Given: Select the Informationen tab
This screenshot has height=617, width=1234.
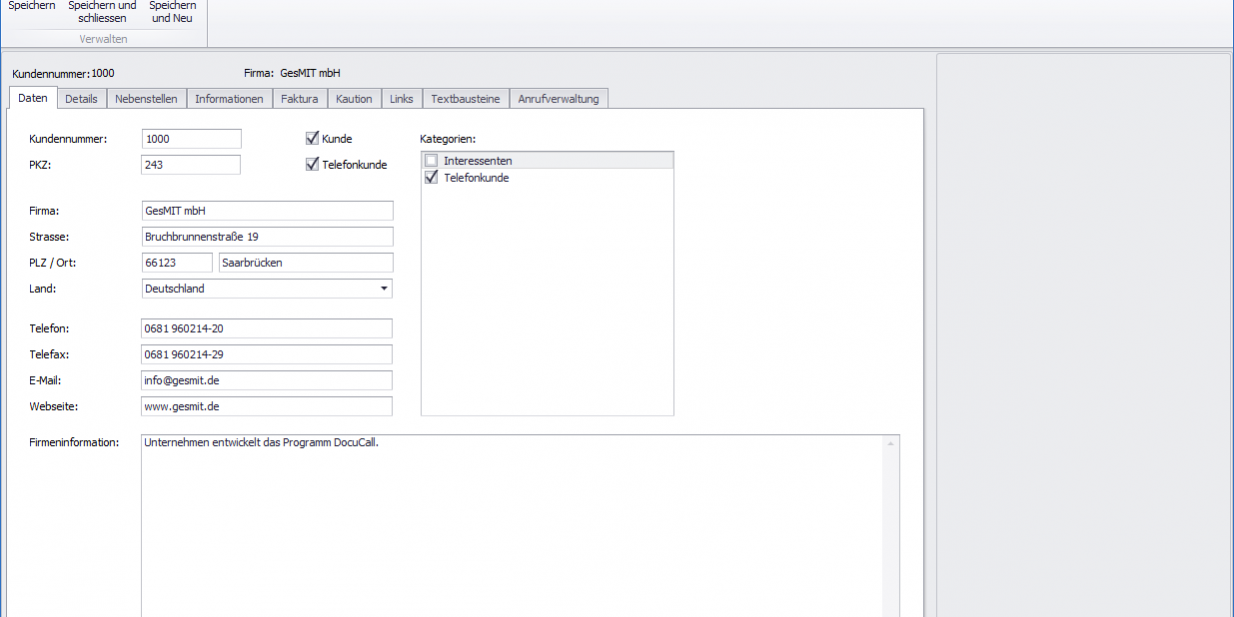Looking at the screenshot, I should 229,99.
